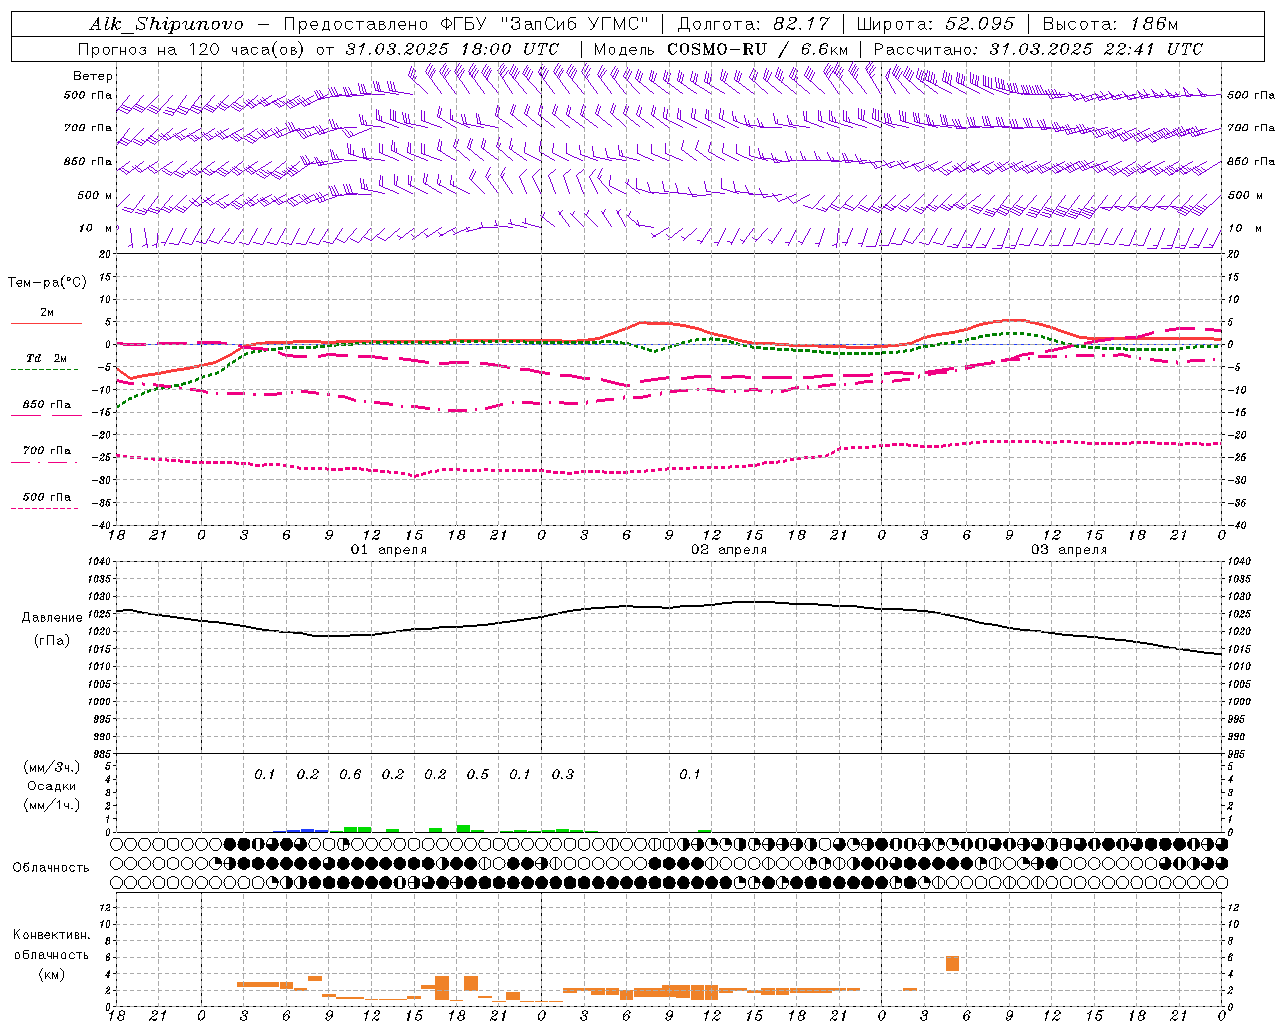Click the longitude value Долгота: 82.17

click(x=754, y=24)
